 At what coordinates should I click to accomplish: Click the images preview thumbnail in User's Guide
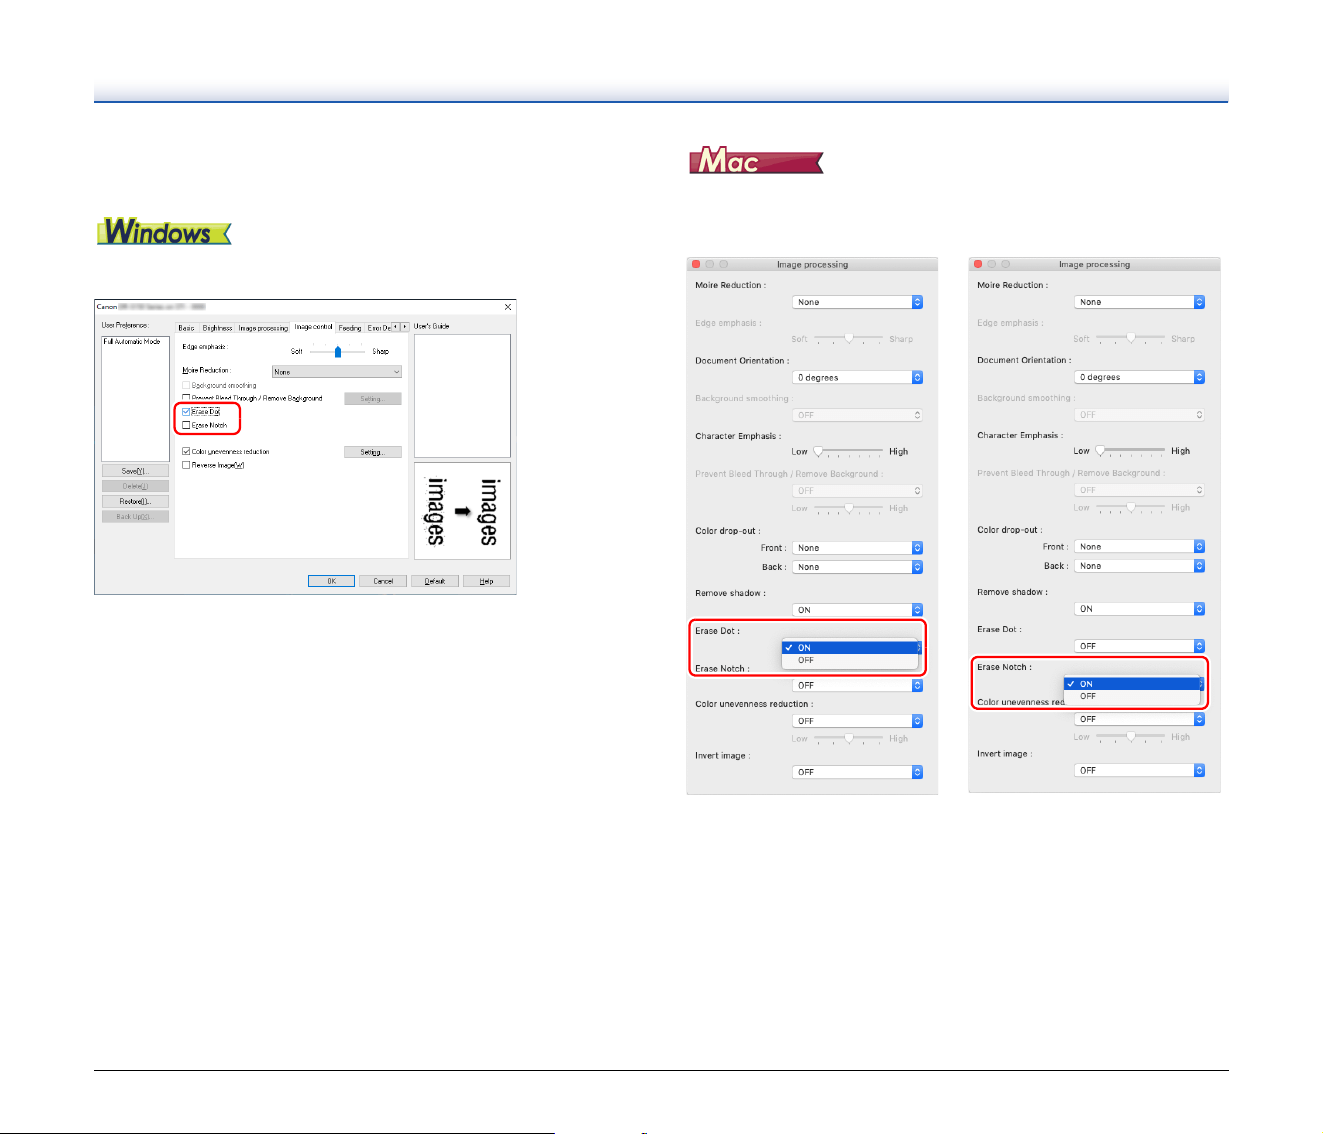coord(462,510)
